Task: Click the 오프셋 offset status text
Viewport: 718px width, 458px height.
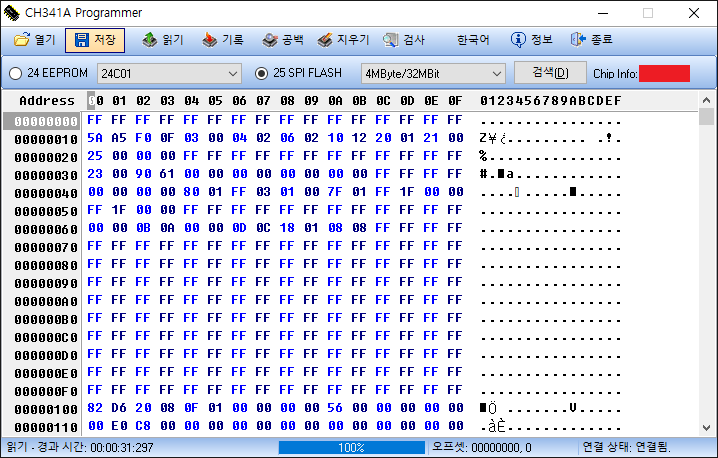Action: (x=482, y=447)
